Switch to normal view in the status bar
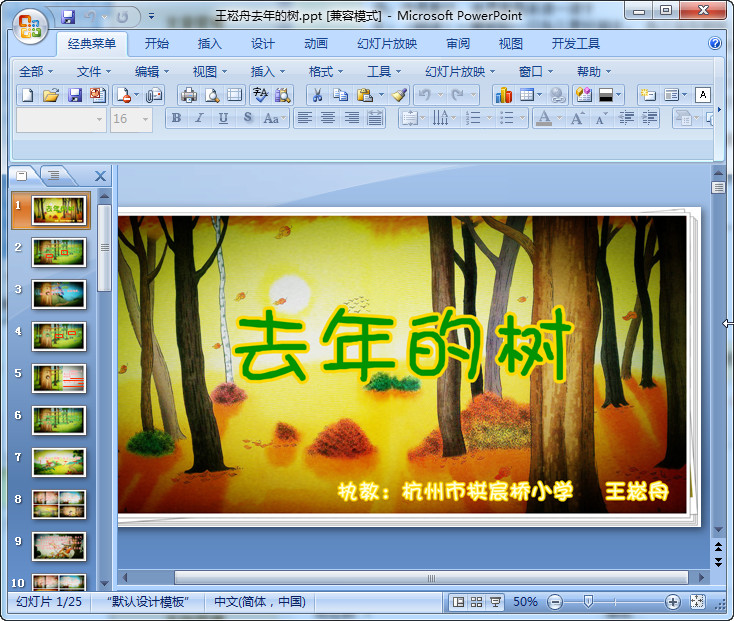The image size is (734, 621). [459, 602]
